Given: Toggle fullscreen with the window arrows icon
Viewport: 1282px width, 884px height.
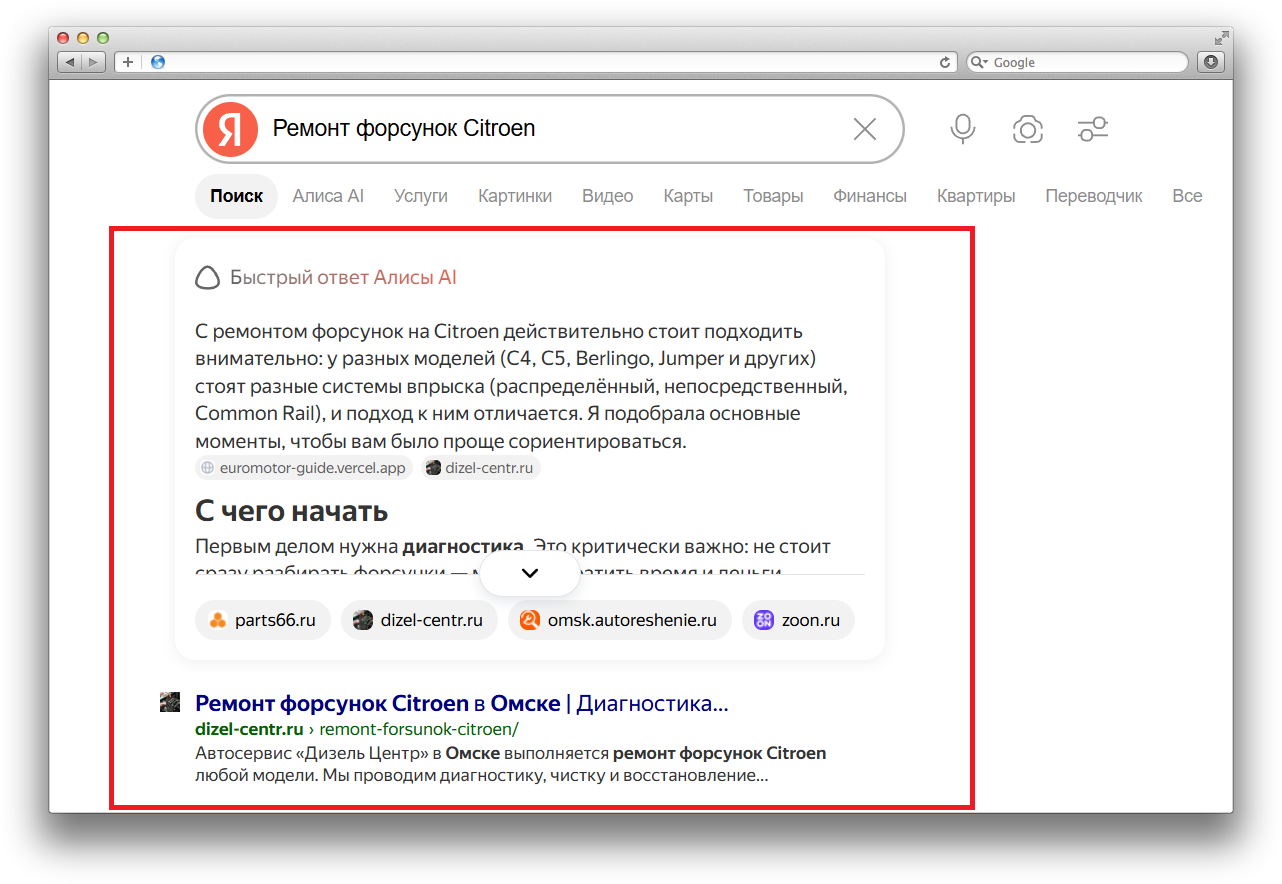Looking at the screenshot, I should coord(1221,38).
